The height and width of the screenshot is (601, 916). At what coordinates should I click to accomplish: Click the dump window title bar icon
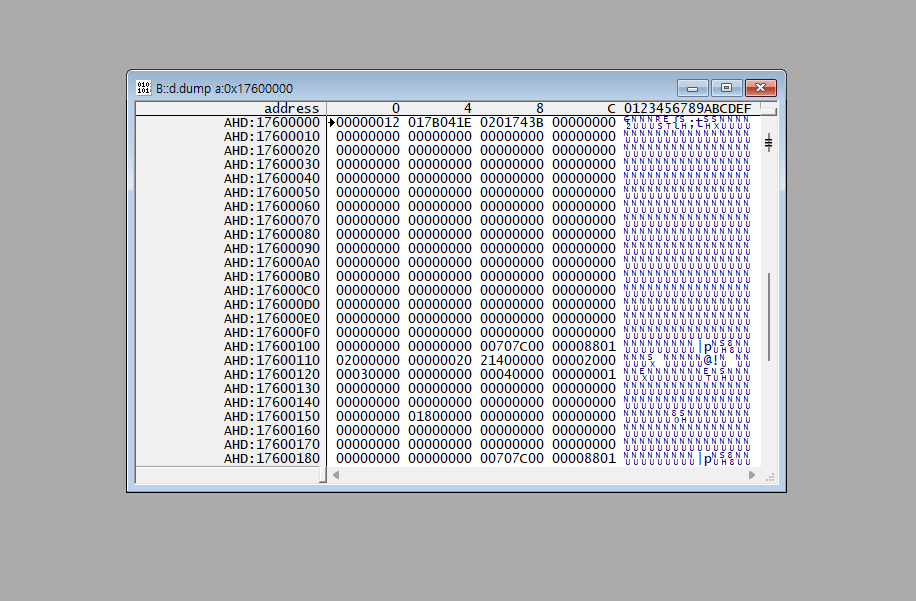pyautogui.click(x=144, y=88)
